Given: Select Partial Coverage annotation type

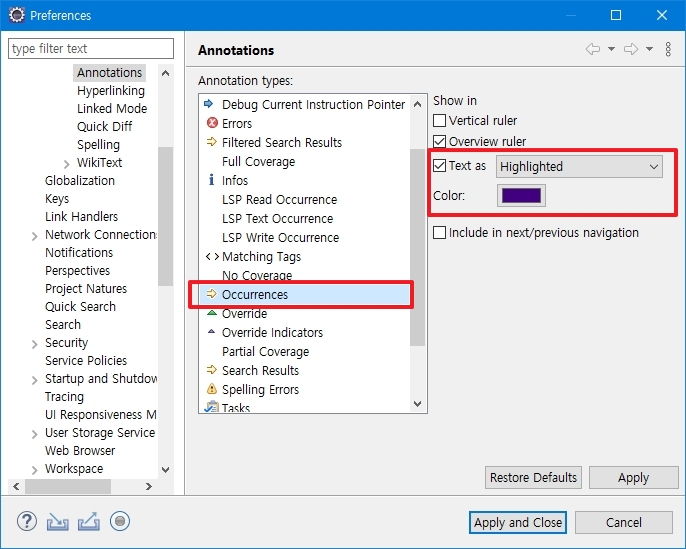Looking at the screenshot, I should [x=266, y=352].
